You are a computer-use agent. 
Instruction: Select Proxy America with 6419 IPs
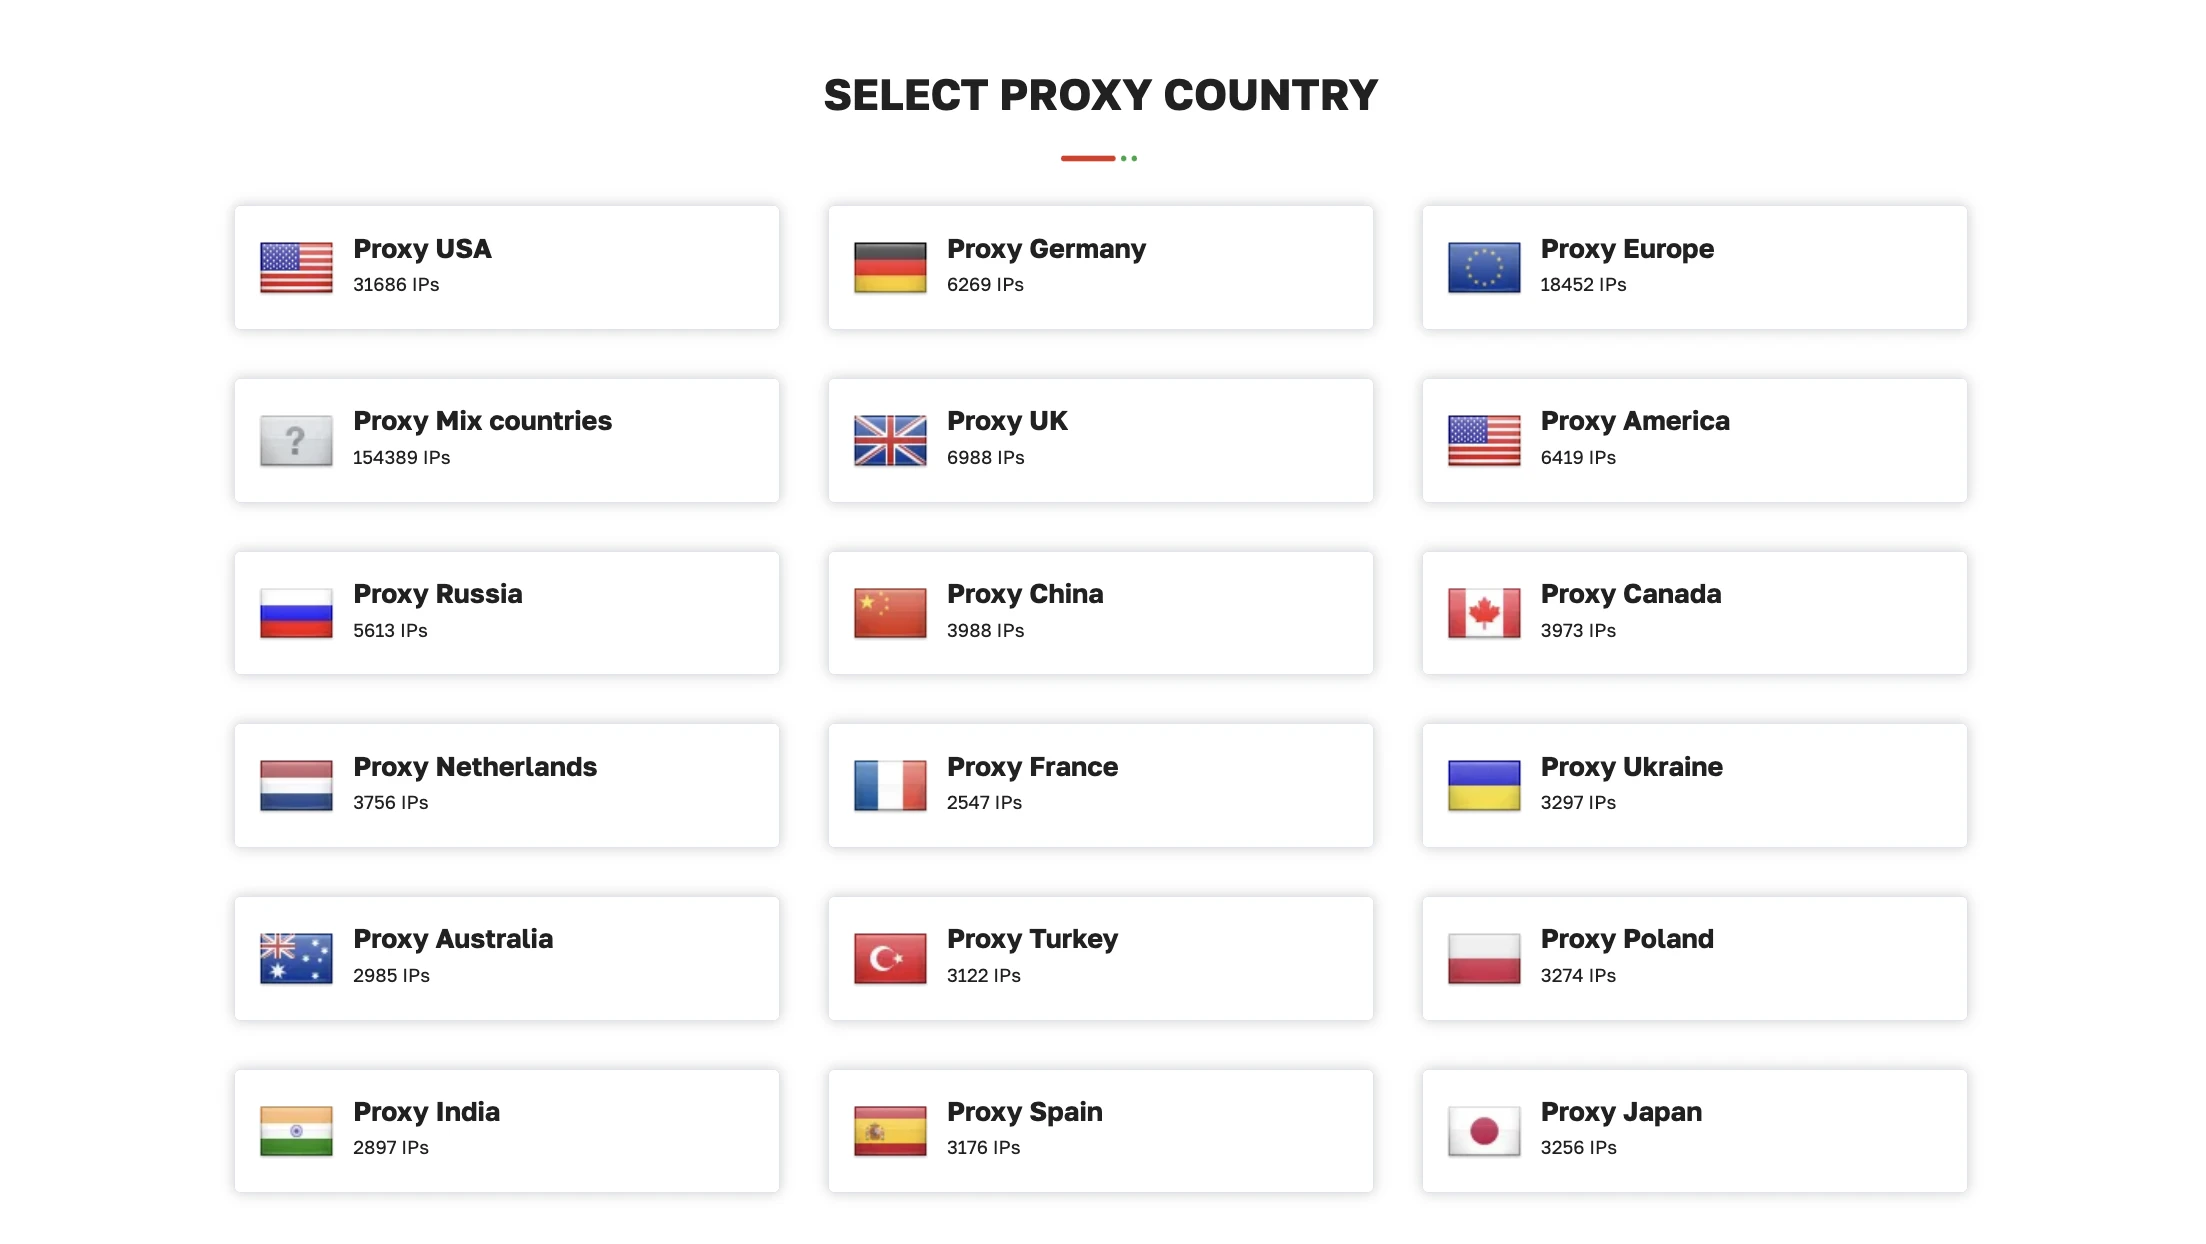pos(1694,440)
